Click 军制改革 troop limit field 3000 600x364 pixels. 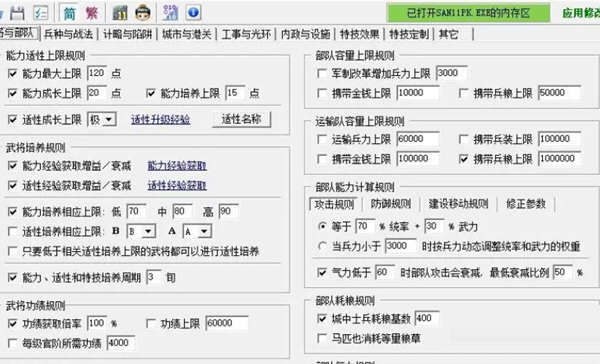(x=452, y=73)
